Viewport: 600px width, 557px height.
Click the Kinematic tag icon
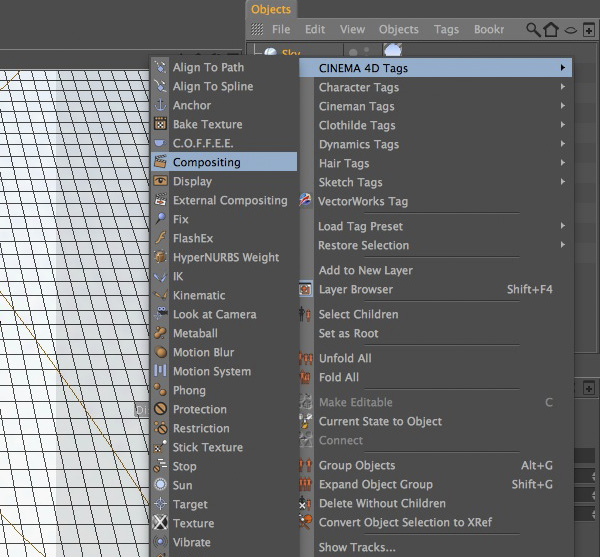[160, 295]
